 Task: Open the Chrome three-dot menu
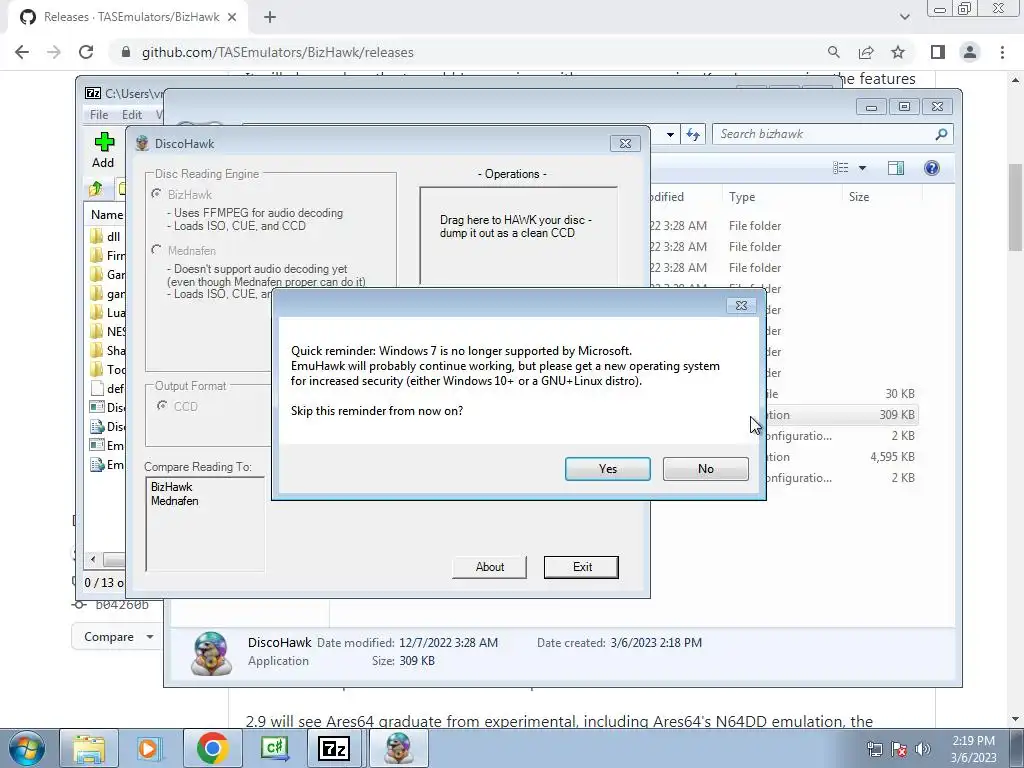(1002, 52)
